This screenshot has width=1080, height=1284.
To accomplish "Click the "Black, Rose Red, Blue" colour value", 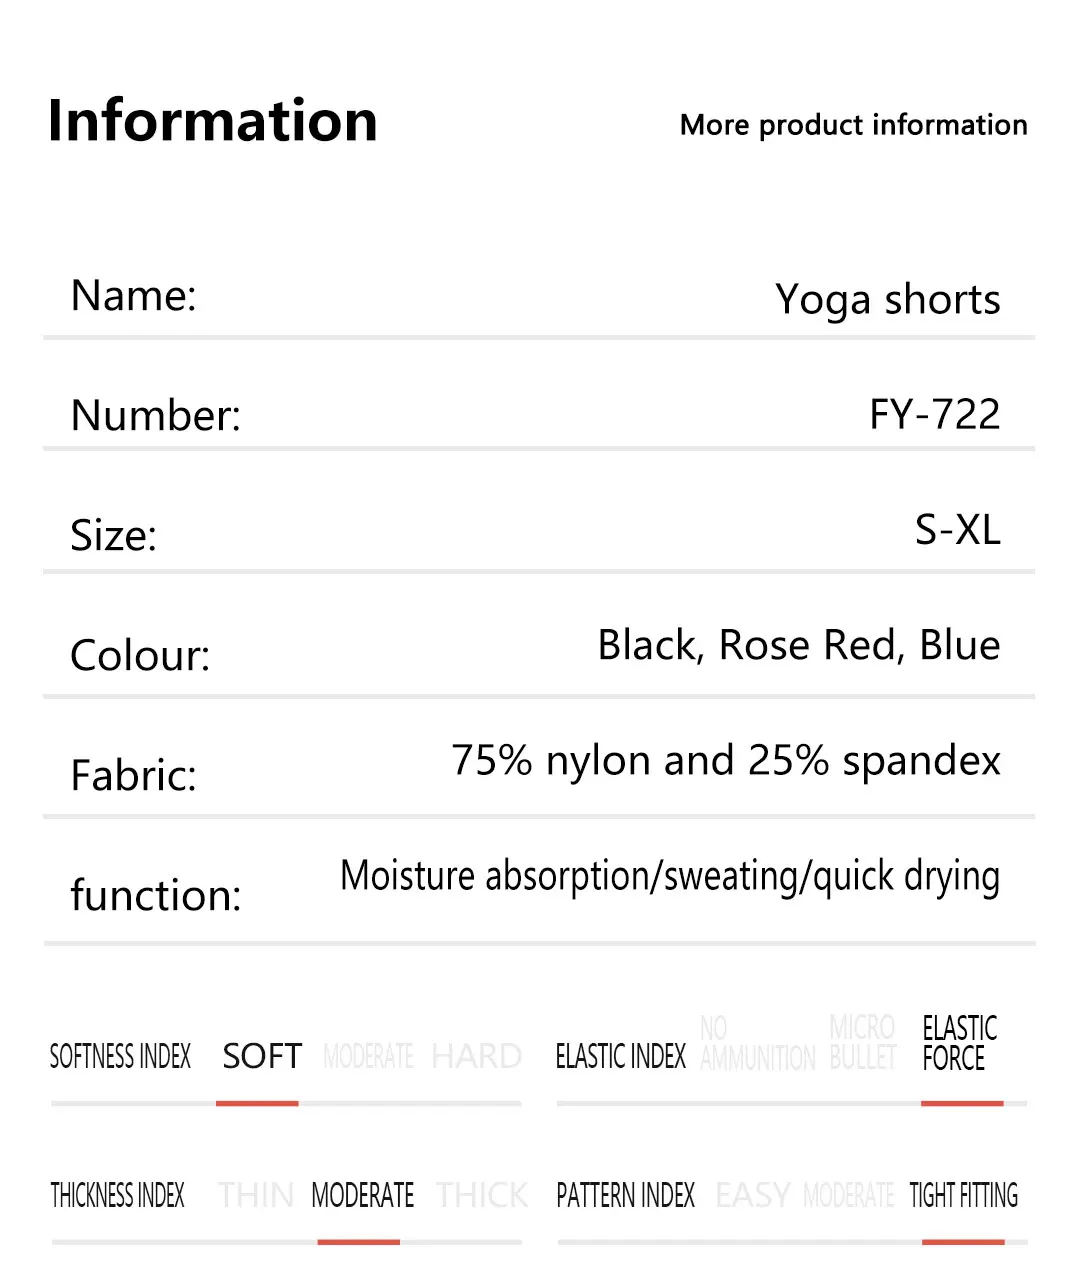I will pyautogui.click(x=798, y=645).
